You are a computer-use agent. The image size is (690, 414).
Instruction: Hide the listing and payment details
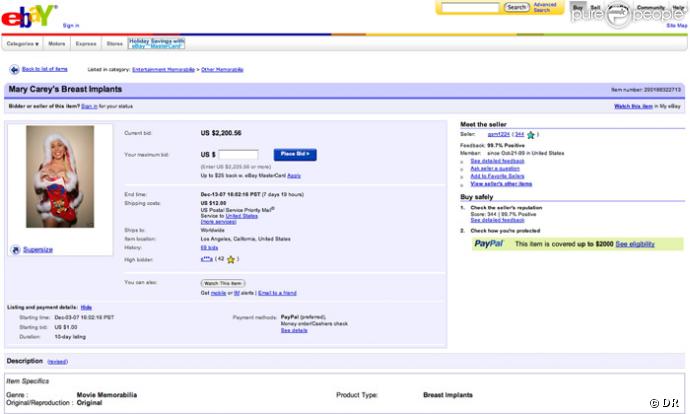(86, 308)
